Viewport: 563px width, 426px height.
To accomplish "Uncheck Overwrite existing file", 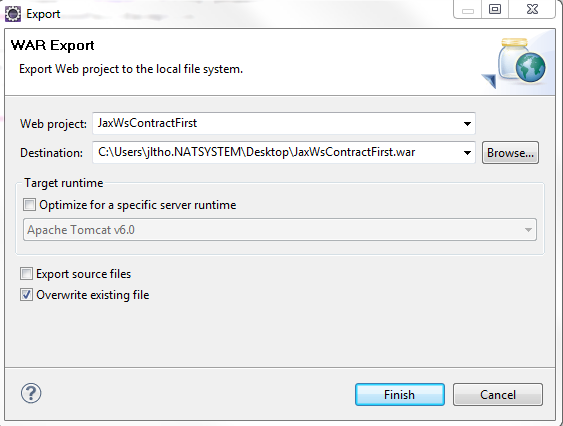I will pos(26,295).
